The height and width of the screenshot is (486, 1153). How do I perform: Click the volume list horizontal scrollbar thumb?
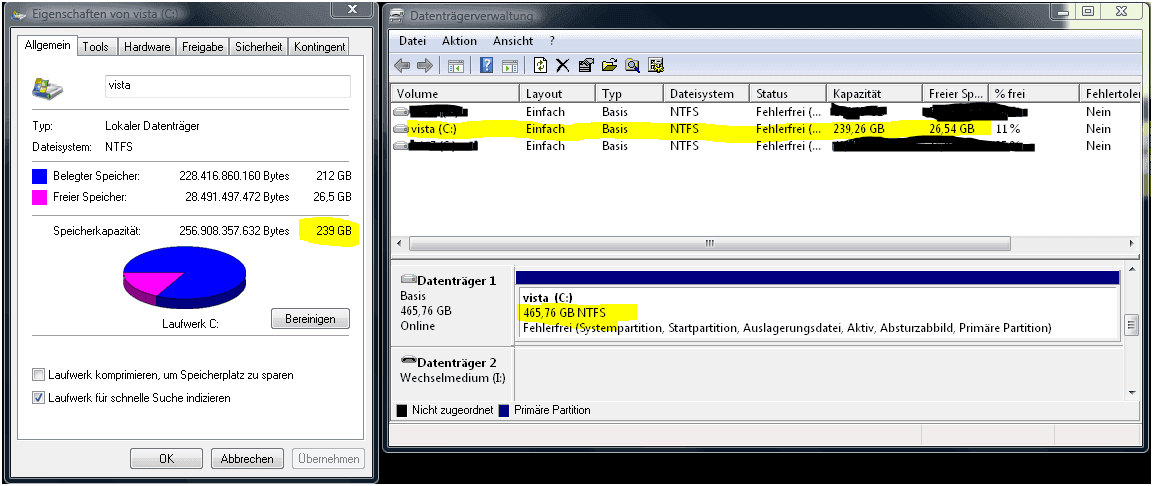[710, 243]
